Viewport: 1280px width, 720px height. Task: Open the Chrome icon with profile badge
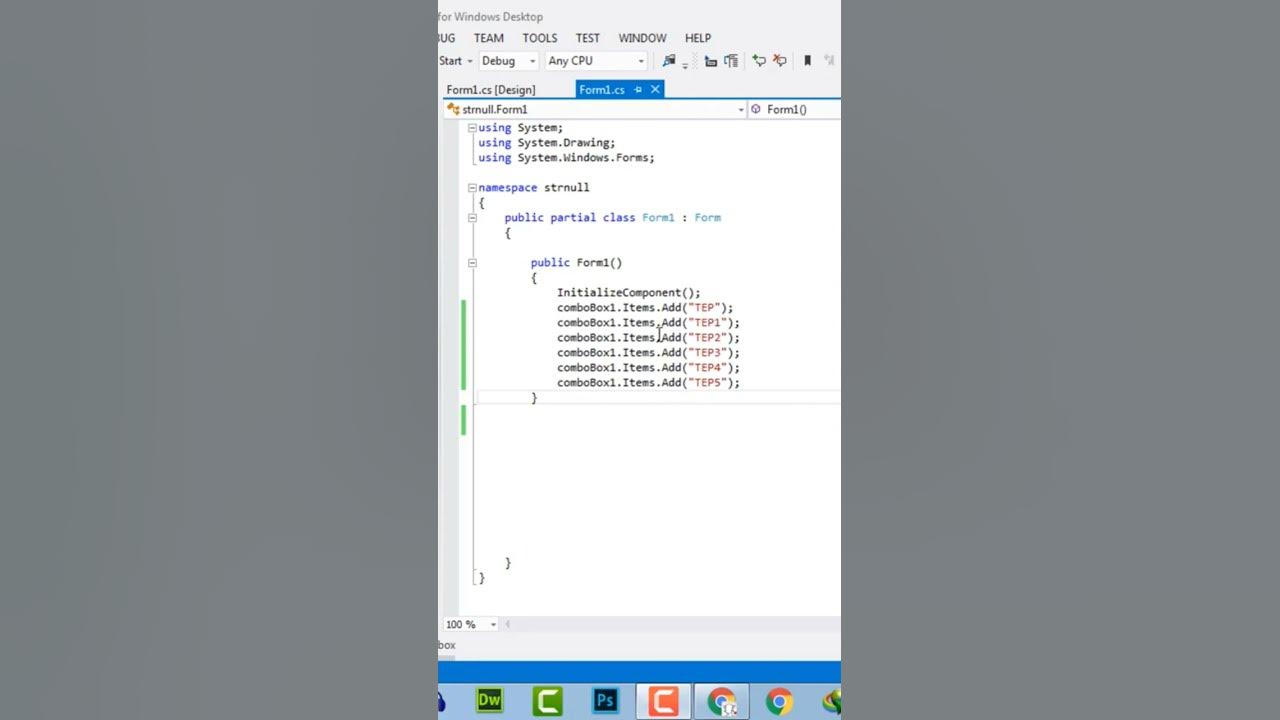point(722,701)
